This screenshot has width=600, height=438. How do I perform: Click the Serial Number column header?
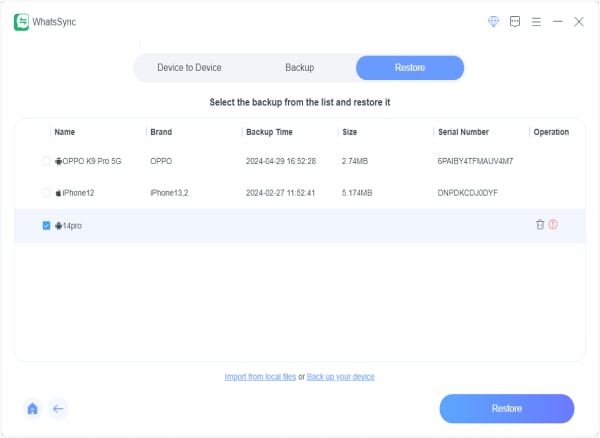(x=463, y=132)
